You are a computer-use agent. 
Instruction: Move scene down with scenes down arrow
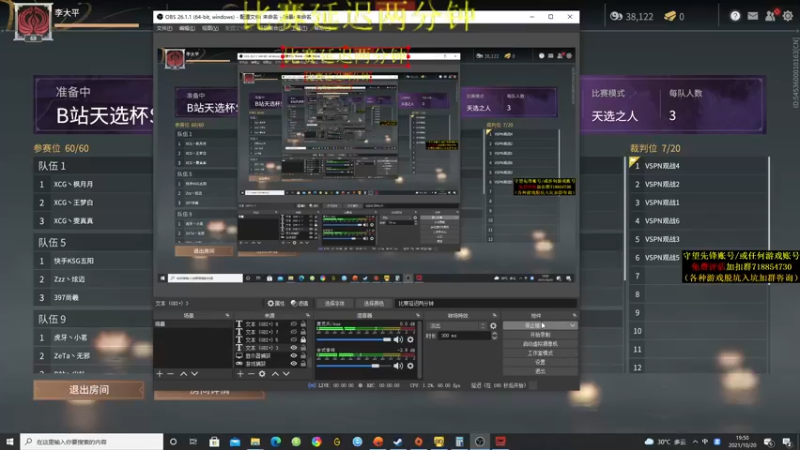pyautogui.click(x=194, y=374)
